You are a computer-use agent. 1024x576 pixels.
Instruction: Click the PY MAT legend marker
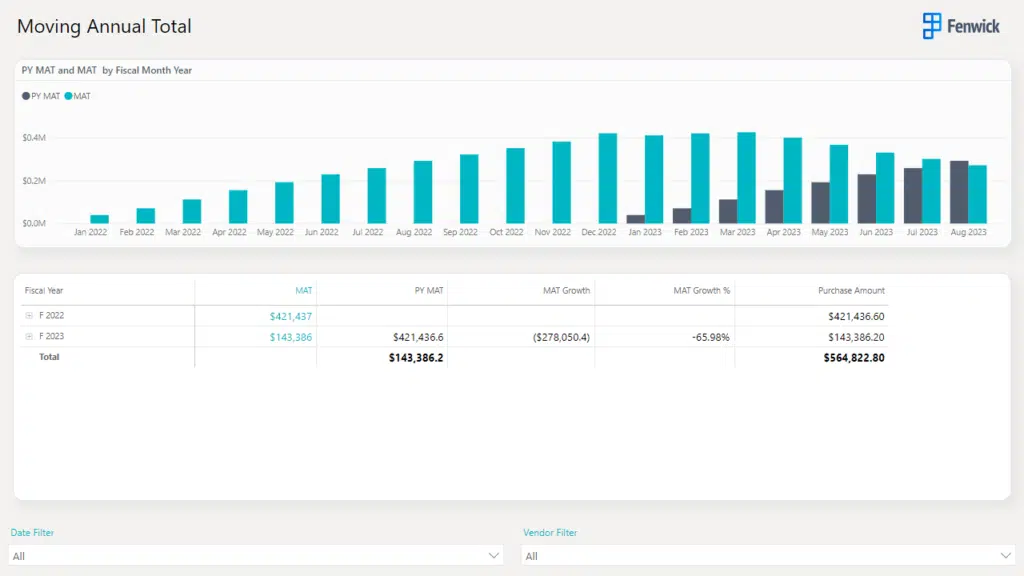pyautogui.click(x=26, y=96)
